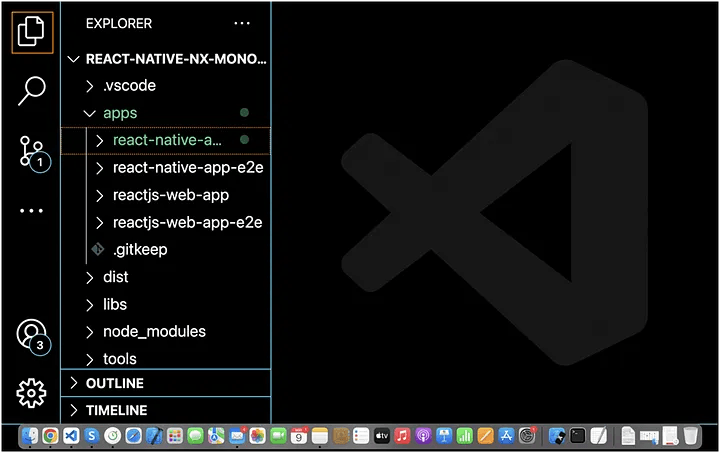Viewport: 720px width, 453px height.
Task: Open Photos from the Dock
Action: point(258,436)
